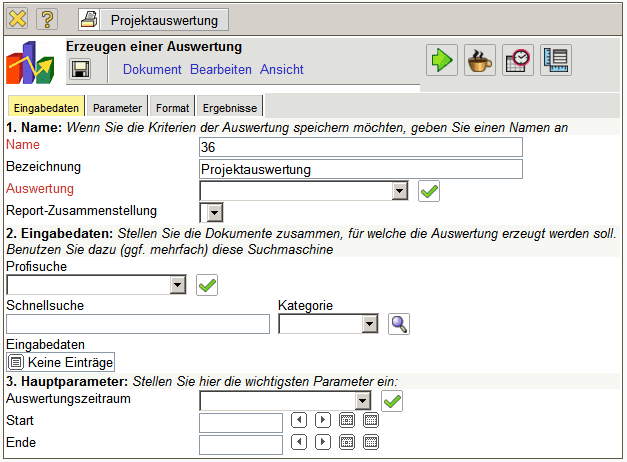Click the Keine Einträge button

(x=61, y=362)
